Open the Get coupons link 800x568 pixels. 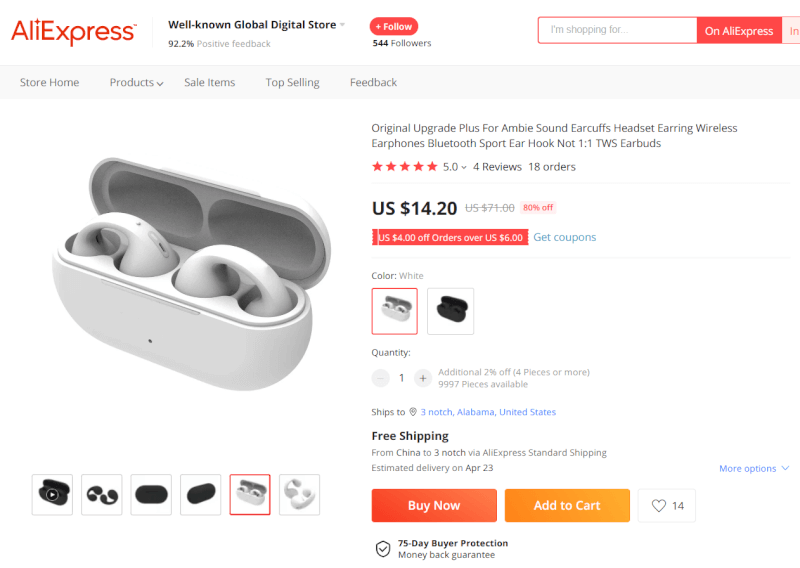tap(564, 237)
